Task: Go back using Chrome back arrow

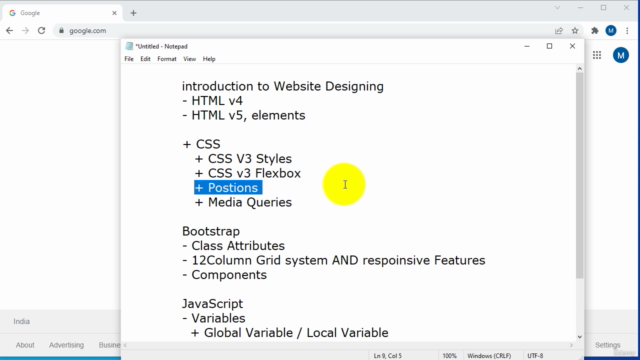Action: pyautogui.click(x=9, y=31)
